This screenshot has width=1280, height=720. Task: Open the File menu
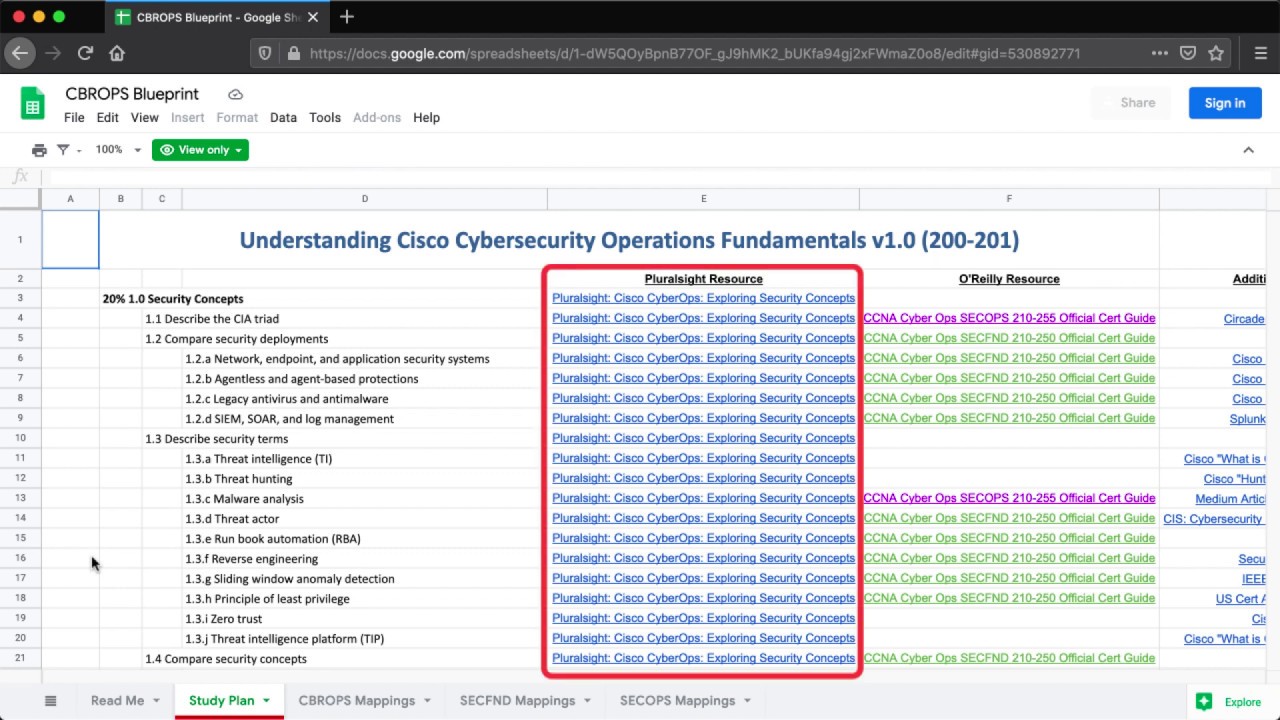(x=74, y=117)
